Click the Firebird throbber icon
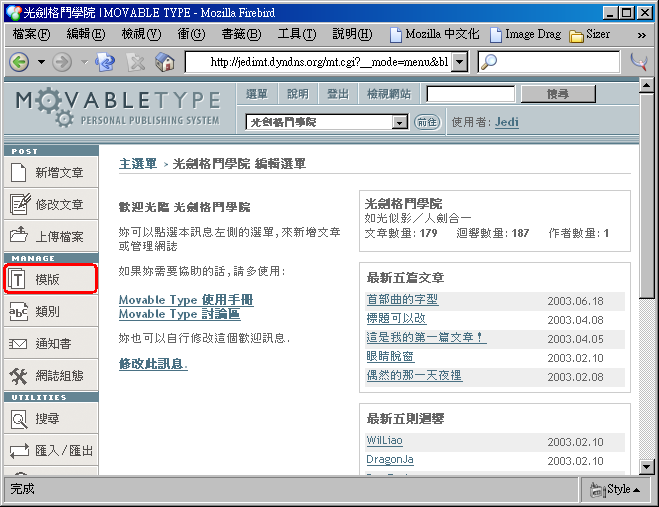 [x=639, y=62]
